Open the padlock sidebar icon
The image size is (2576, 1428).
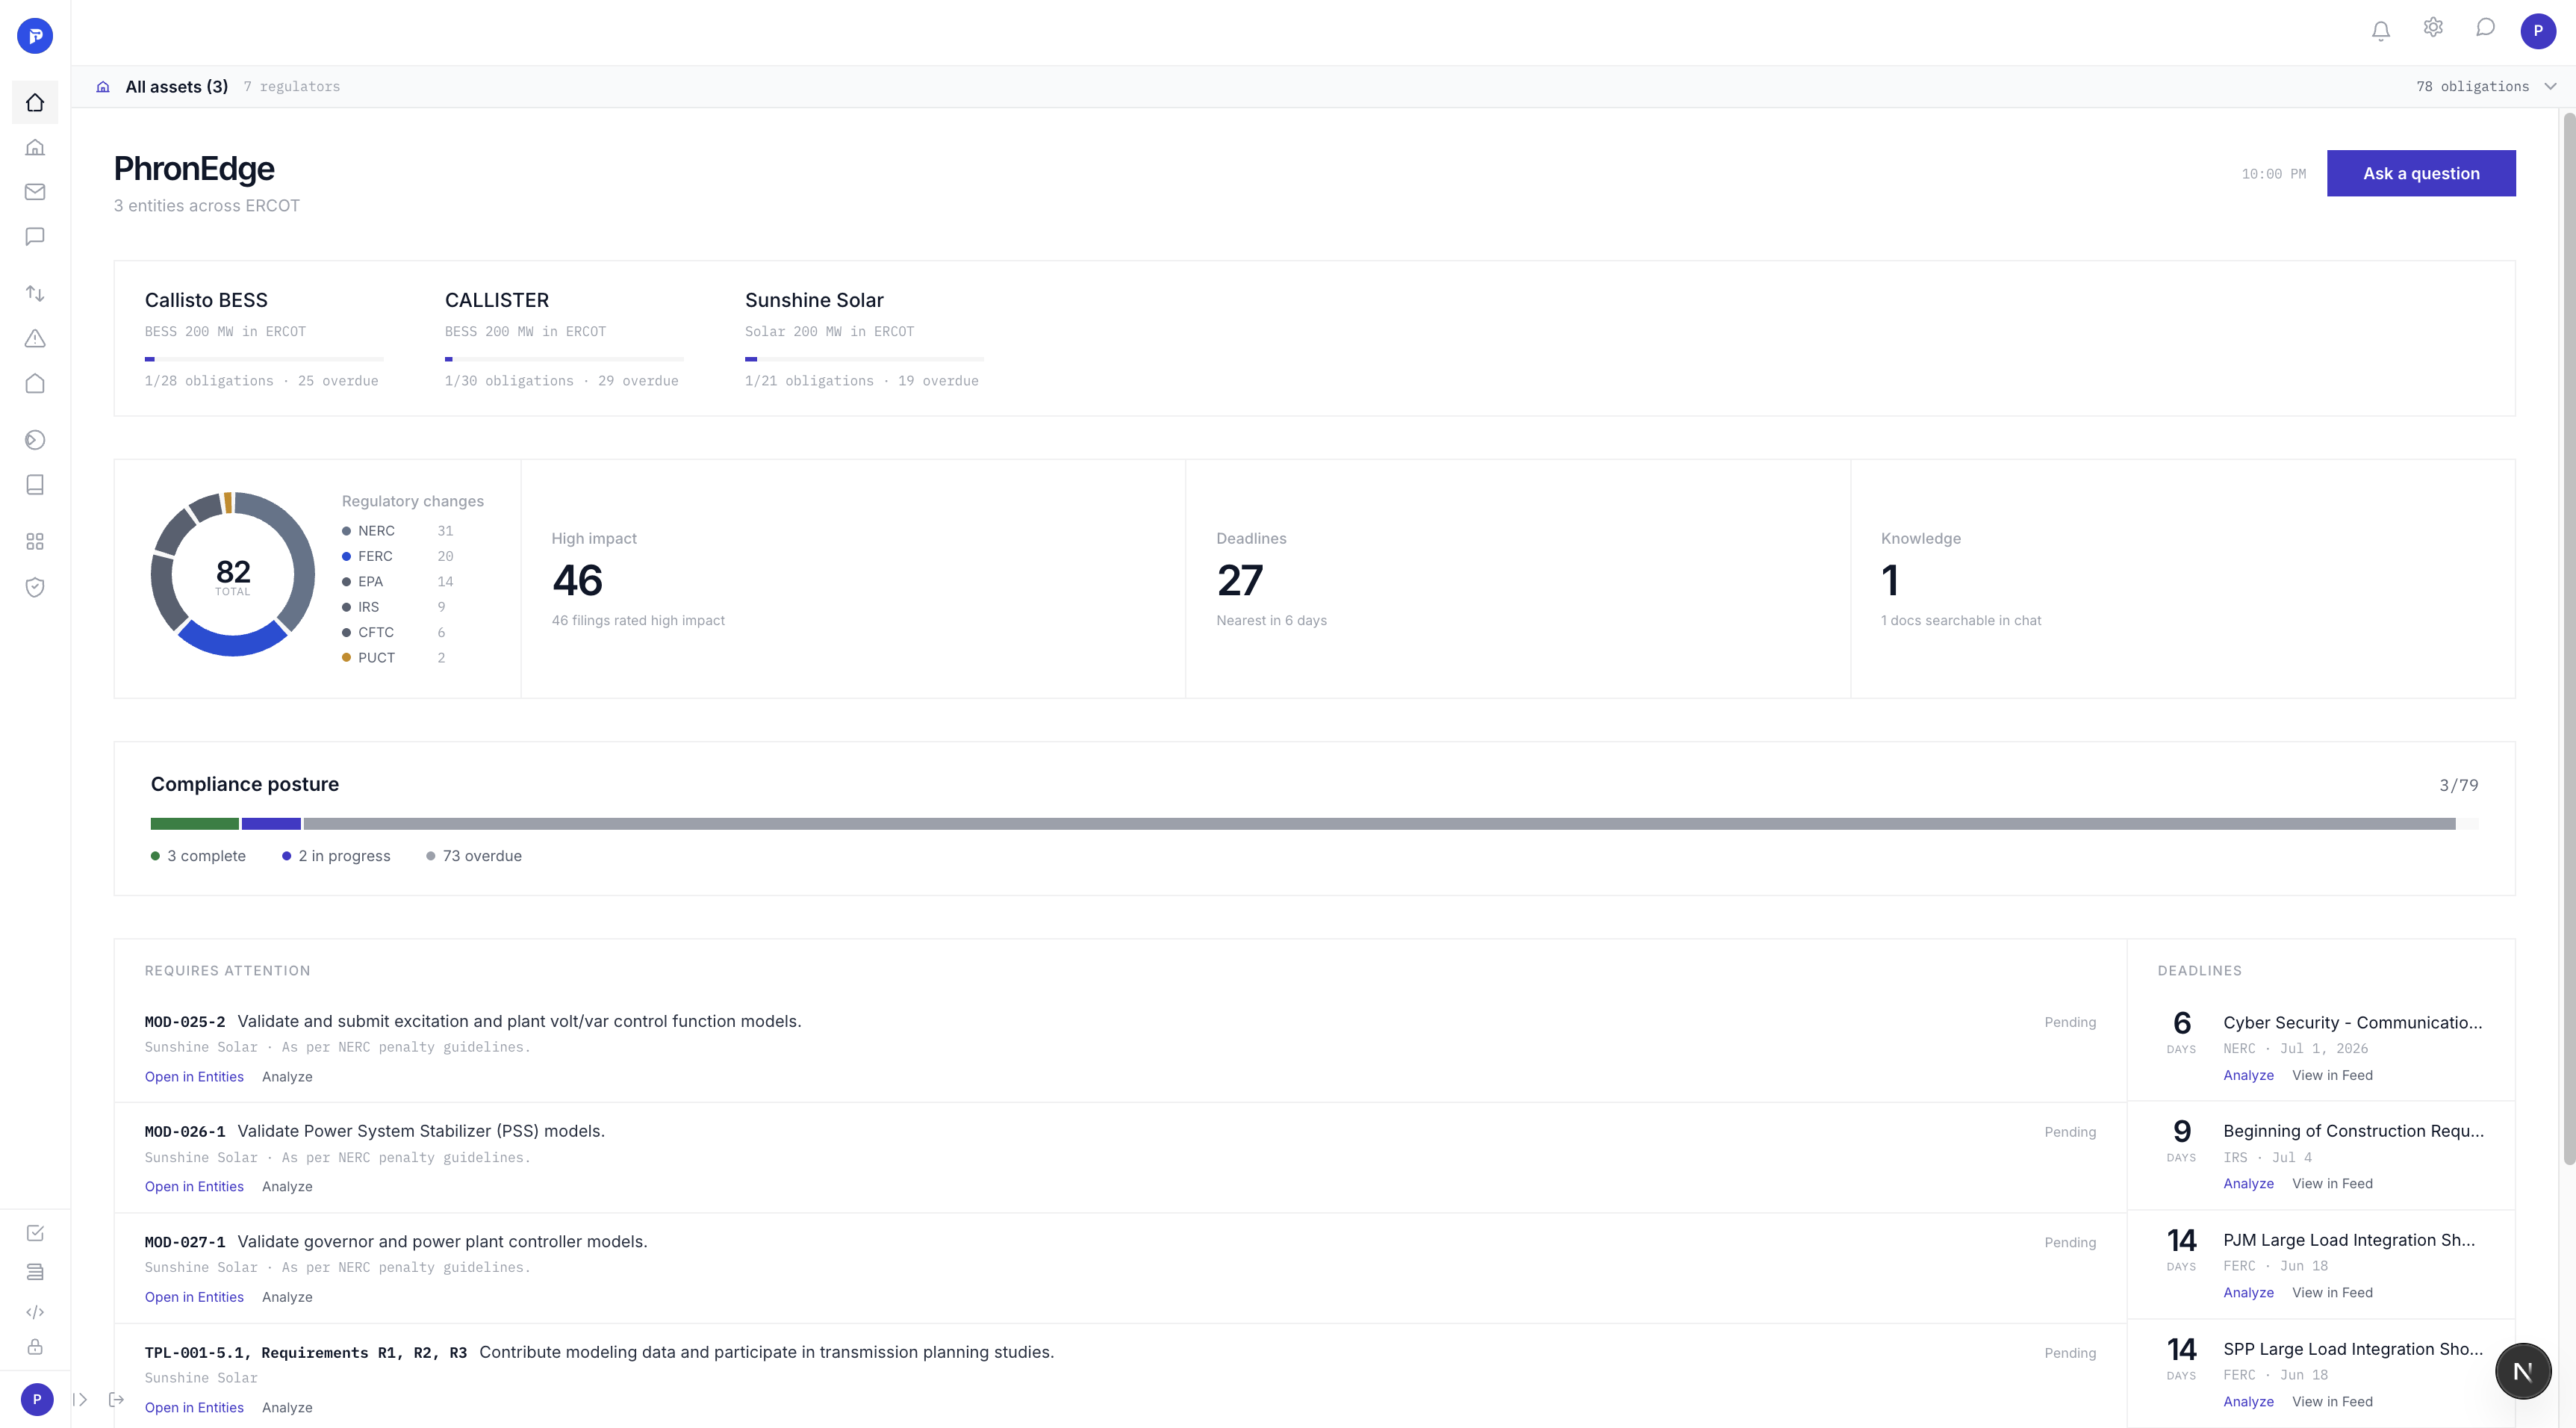point(35,1347)
